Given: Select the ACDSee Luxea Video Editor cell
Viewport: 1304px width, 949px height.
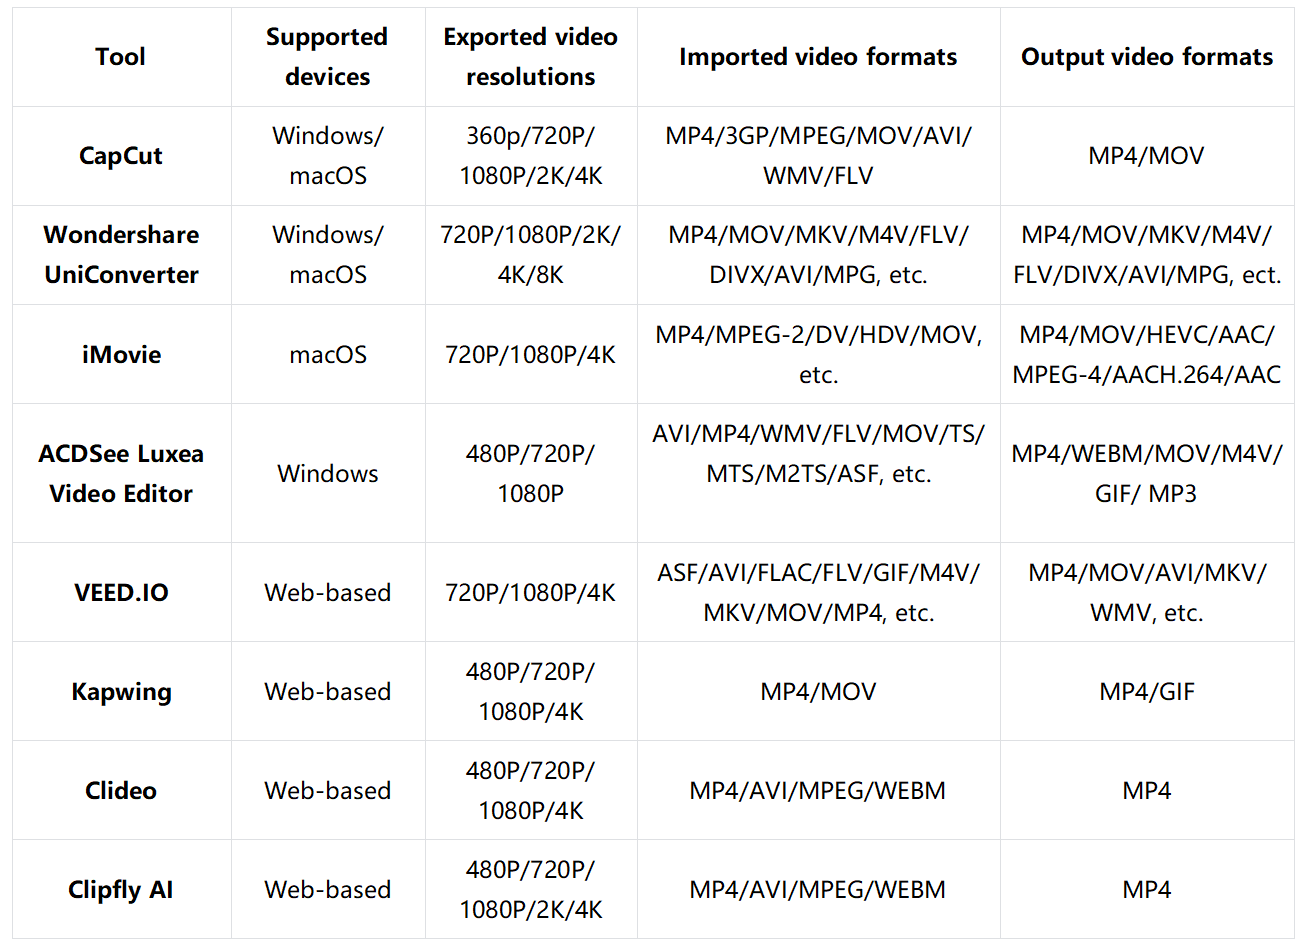Looking at the screenshot, I should (121, 474).
